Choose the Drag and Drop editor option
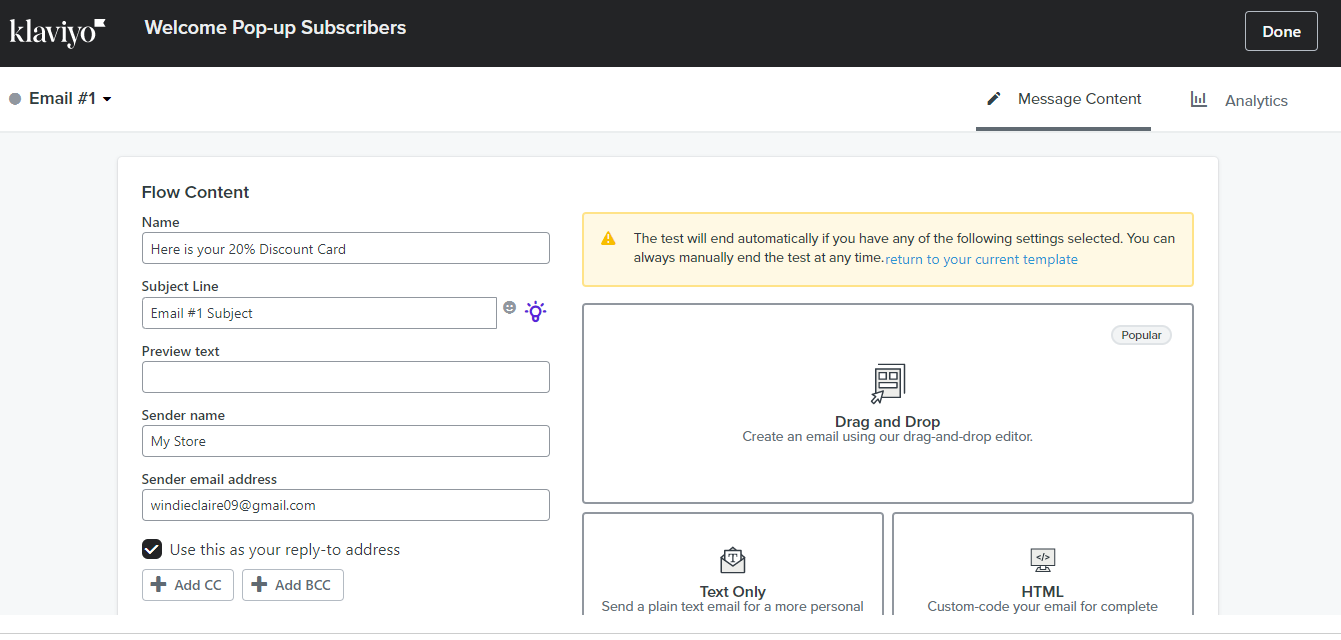Screen dimensions: 1341x640 888,403
